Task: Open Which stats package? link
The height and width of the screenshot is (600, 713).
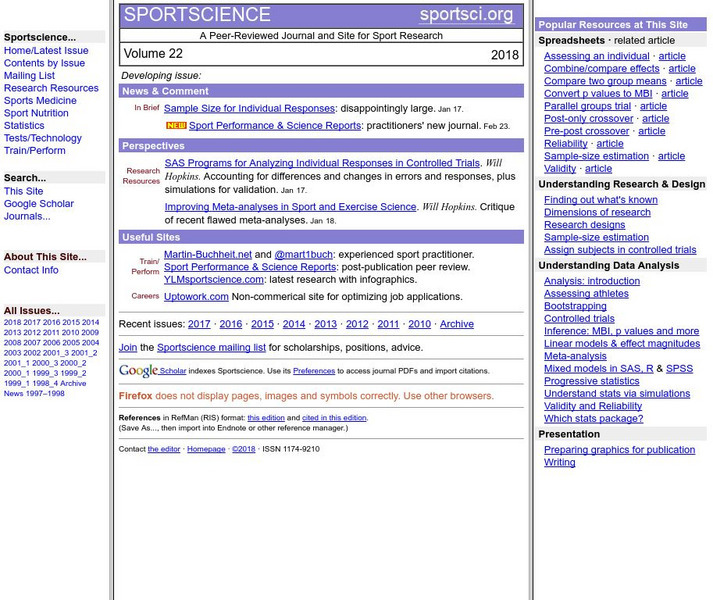Action: pyautogui.click(x=593, y=419)
